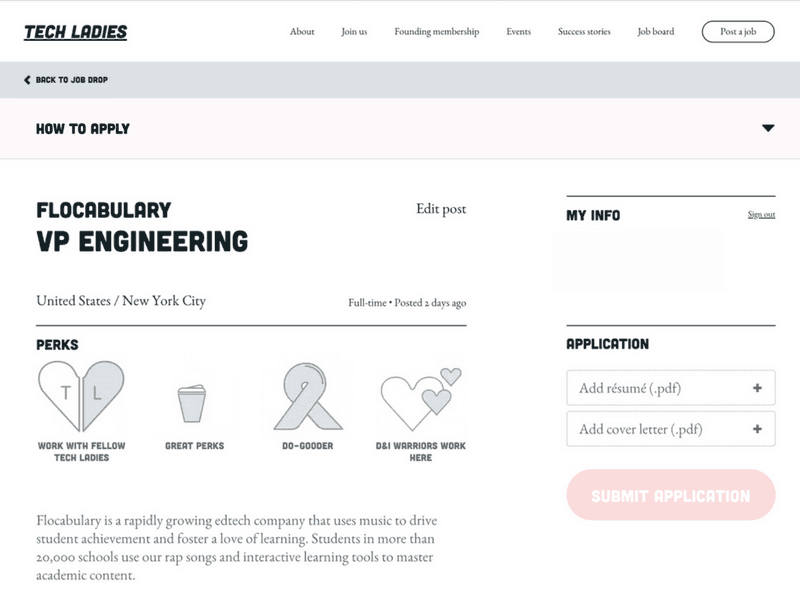Viewport: 800px width, 600px height.
Task: Click the ribbon Do-Gooder icon
Action: [x=308, y=396]
